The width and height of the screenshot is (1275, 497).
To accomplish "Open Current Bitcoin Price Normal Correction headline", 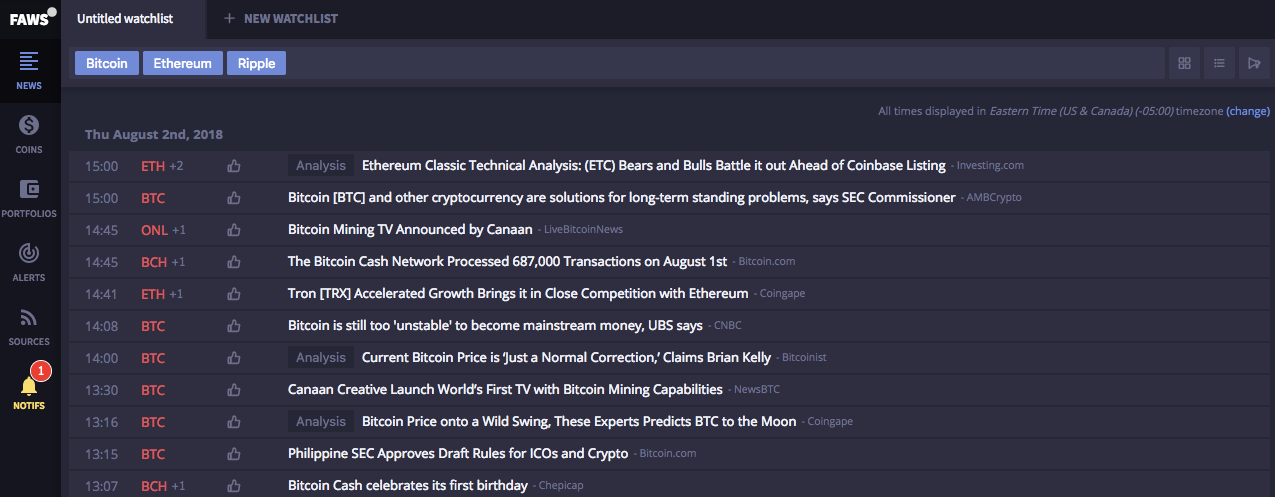I will click(566, 358).
